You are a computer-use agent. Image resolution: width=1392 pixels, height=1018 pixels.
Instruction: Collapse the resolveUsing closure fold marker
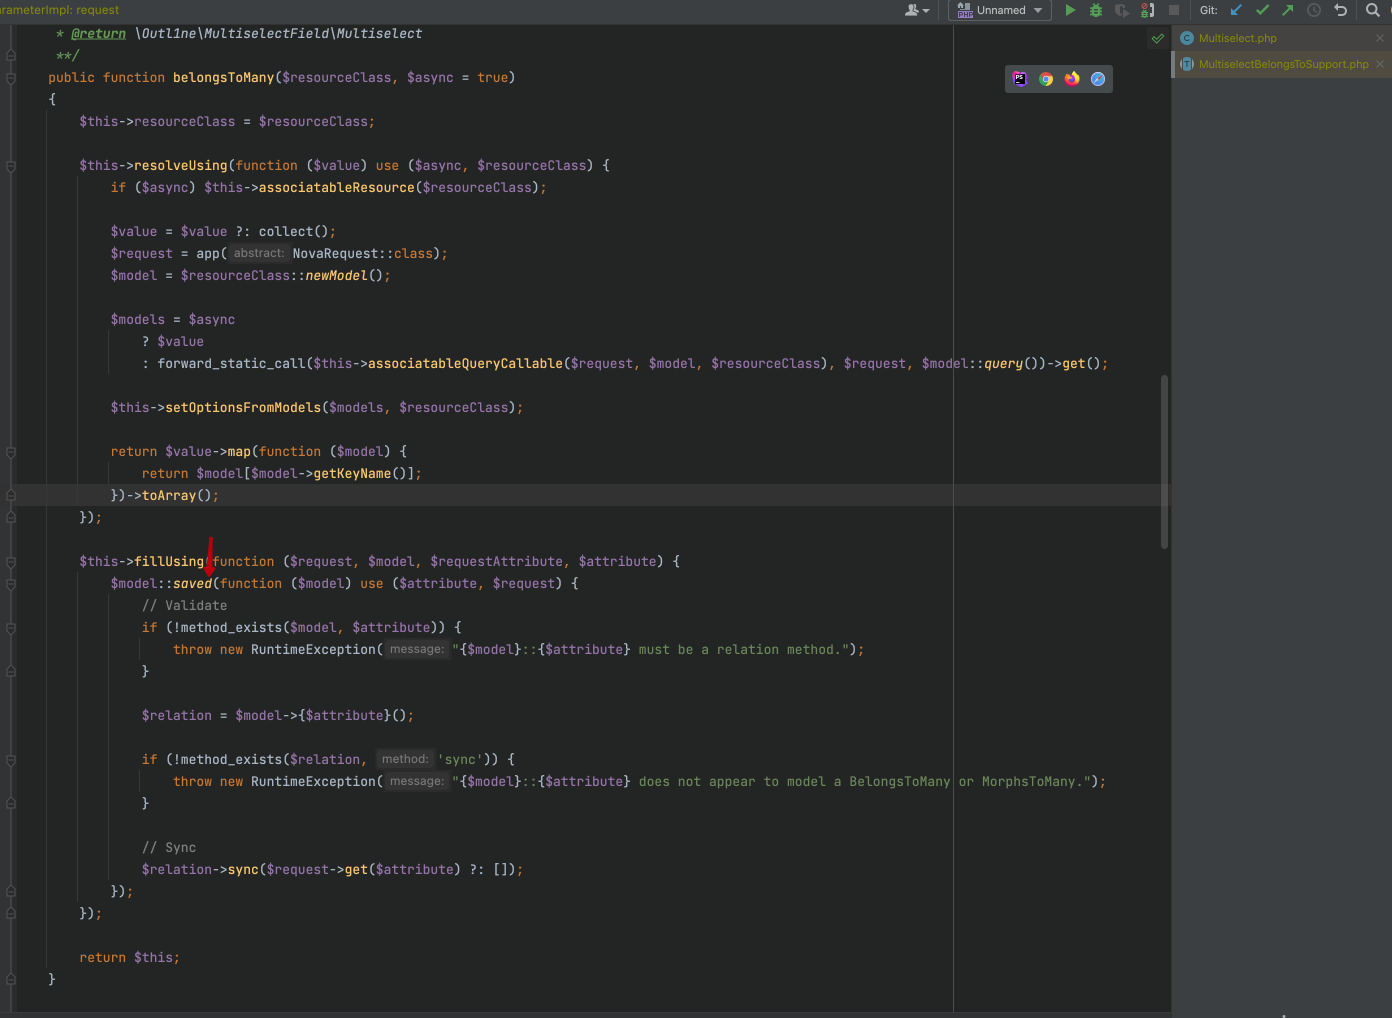11,166
